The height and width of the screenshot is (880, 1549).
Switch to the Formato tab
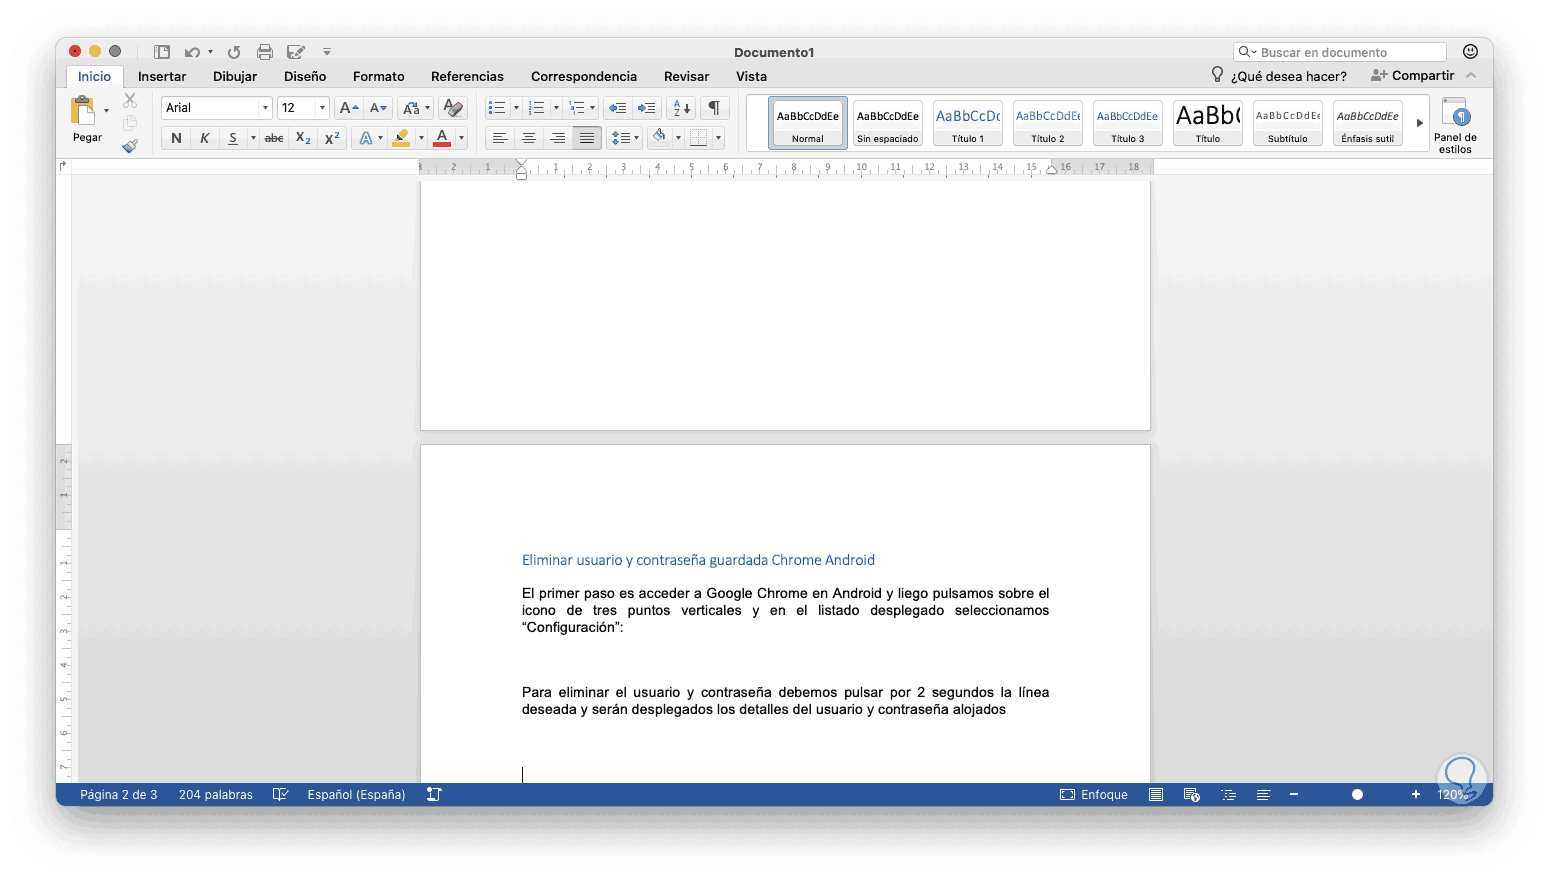(379, 76)
